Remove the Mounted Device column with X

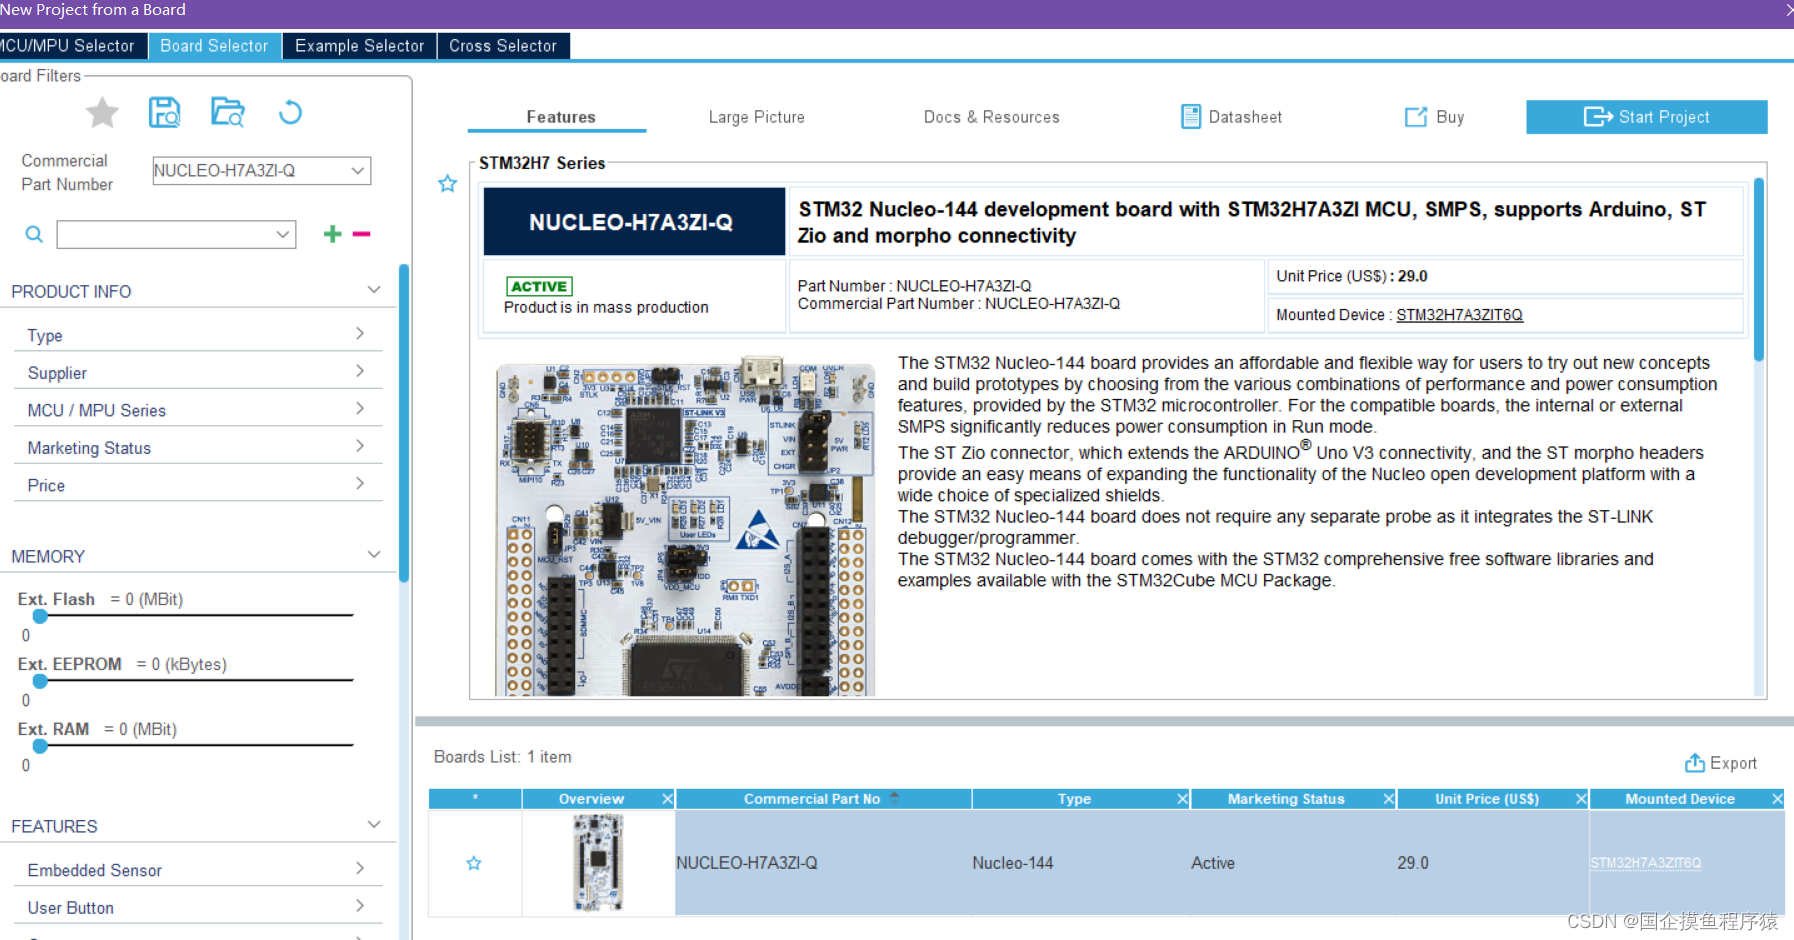[1777, 799]
